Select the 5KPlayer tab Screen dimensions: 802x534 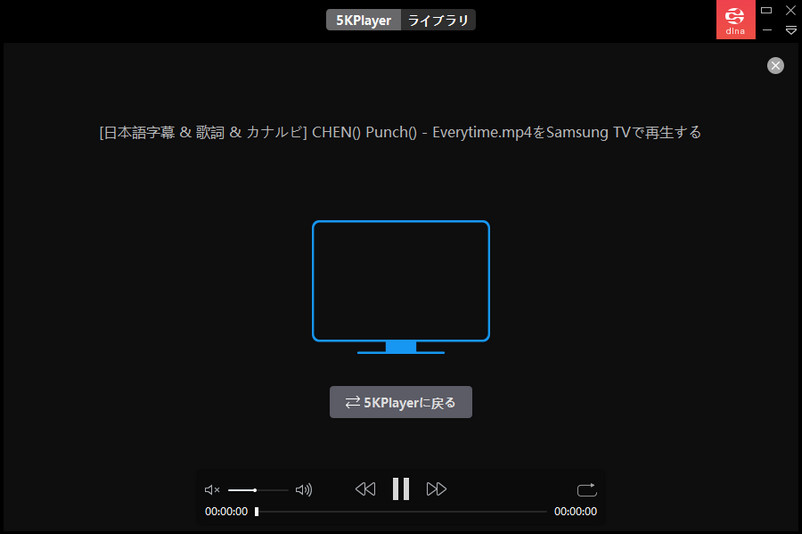click(363, 20)
